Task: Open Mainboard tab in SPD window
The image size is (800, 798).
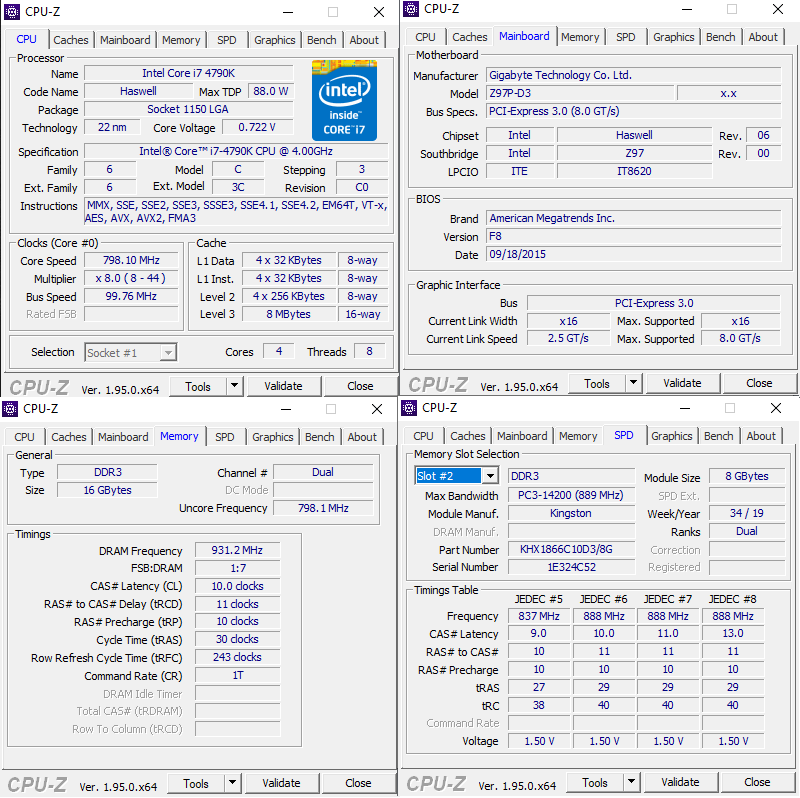Action: click(x=522, y=436)
